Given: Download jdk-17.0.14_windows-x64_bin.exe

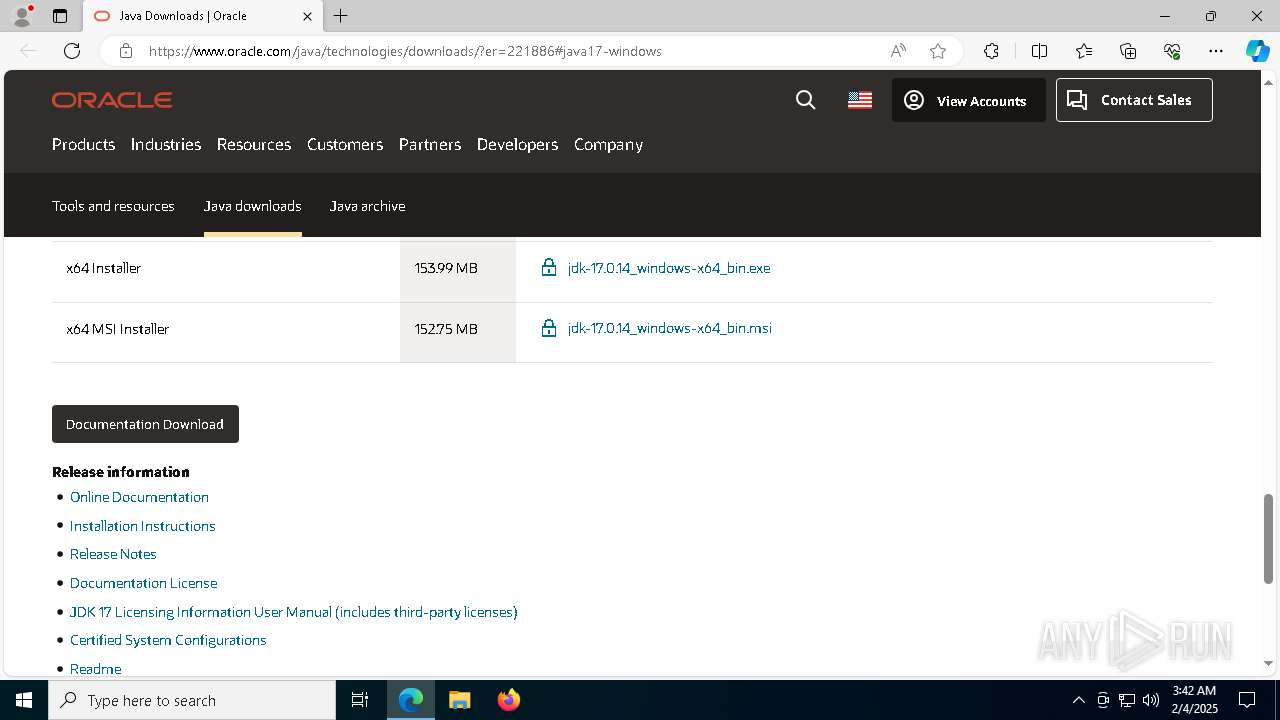Looking at the screenshot, I should pos(669,268).
